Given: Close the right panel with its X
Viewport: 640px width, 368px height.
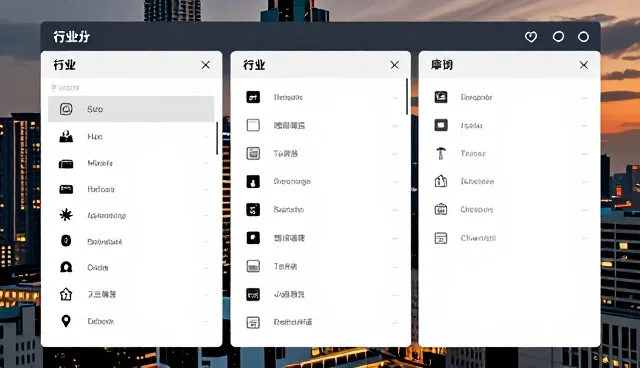Looking at the screenshot, I should coord(584,65).
